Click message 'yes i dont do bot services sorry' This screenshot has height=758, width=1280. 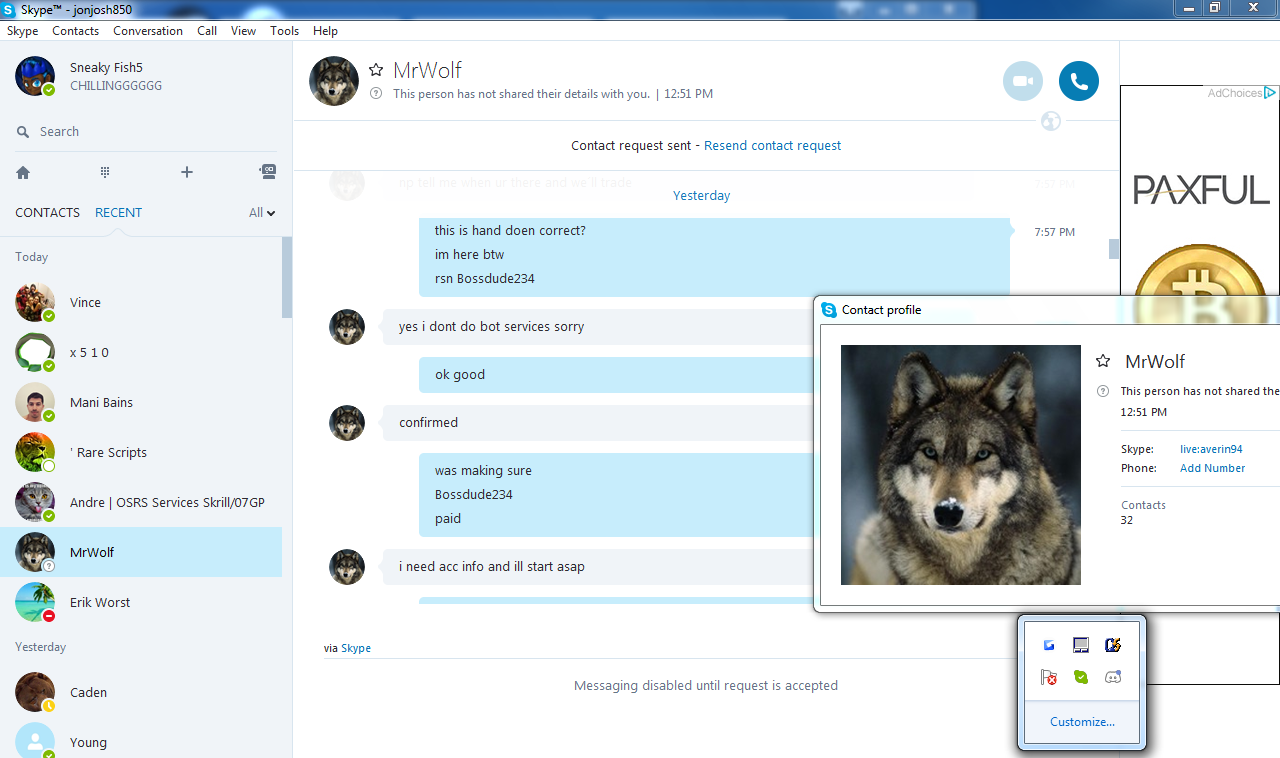tap(491, 326)
